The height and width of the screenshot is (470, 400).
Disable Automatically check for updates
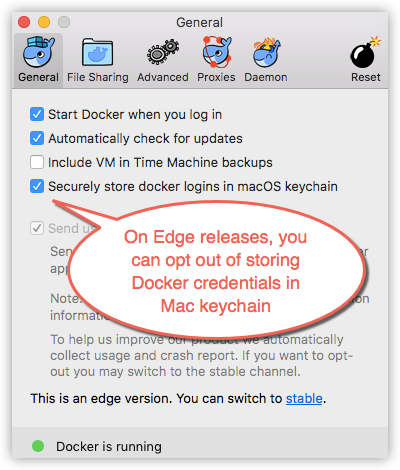pyautogui.click(x=37, y=138)
